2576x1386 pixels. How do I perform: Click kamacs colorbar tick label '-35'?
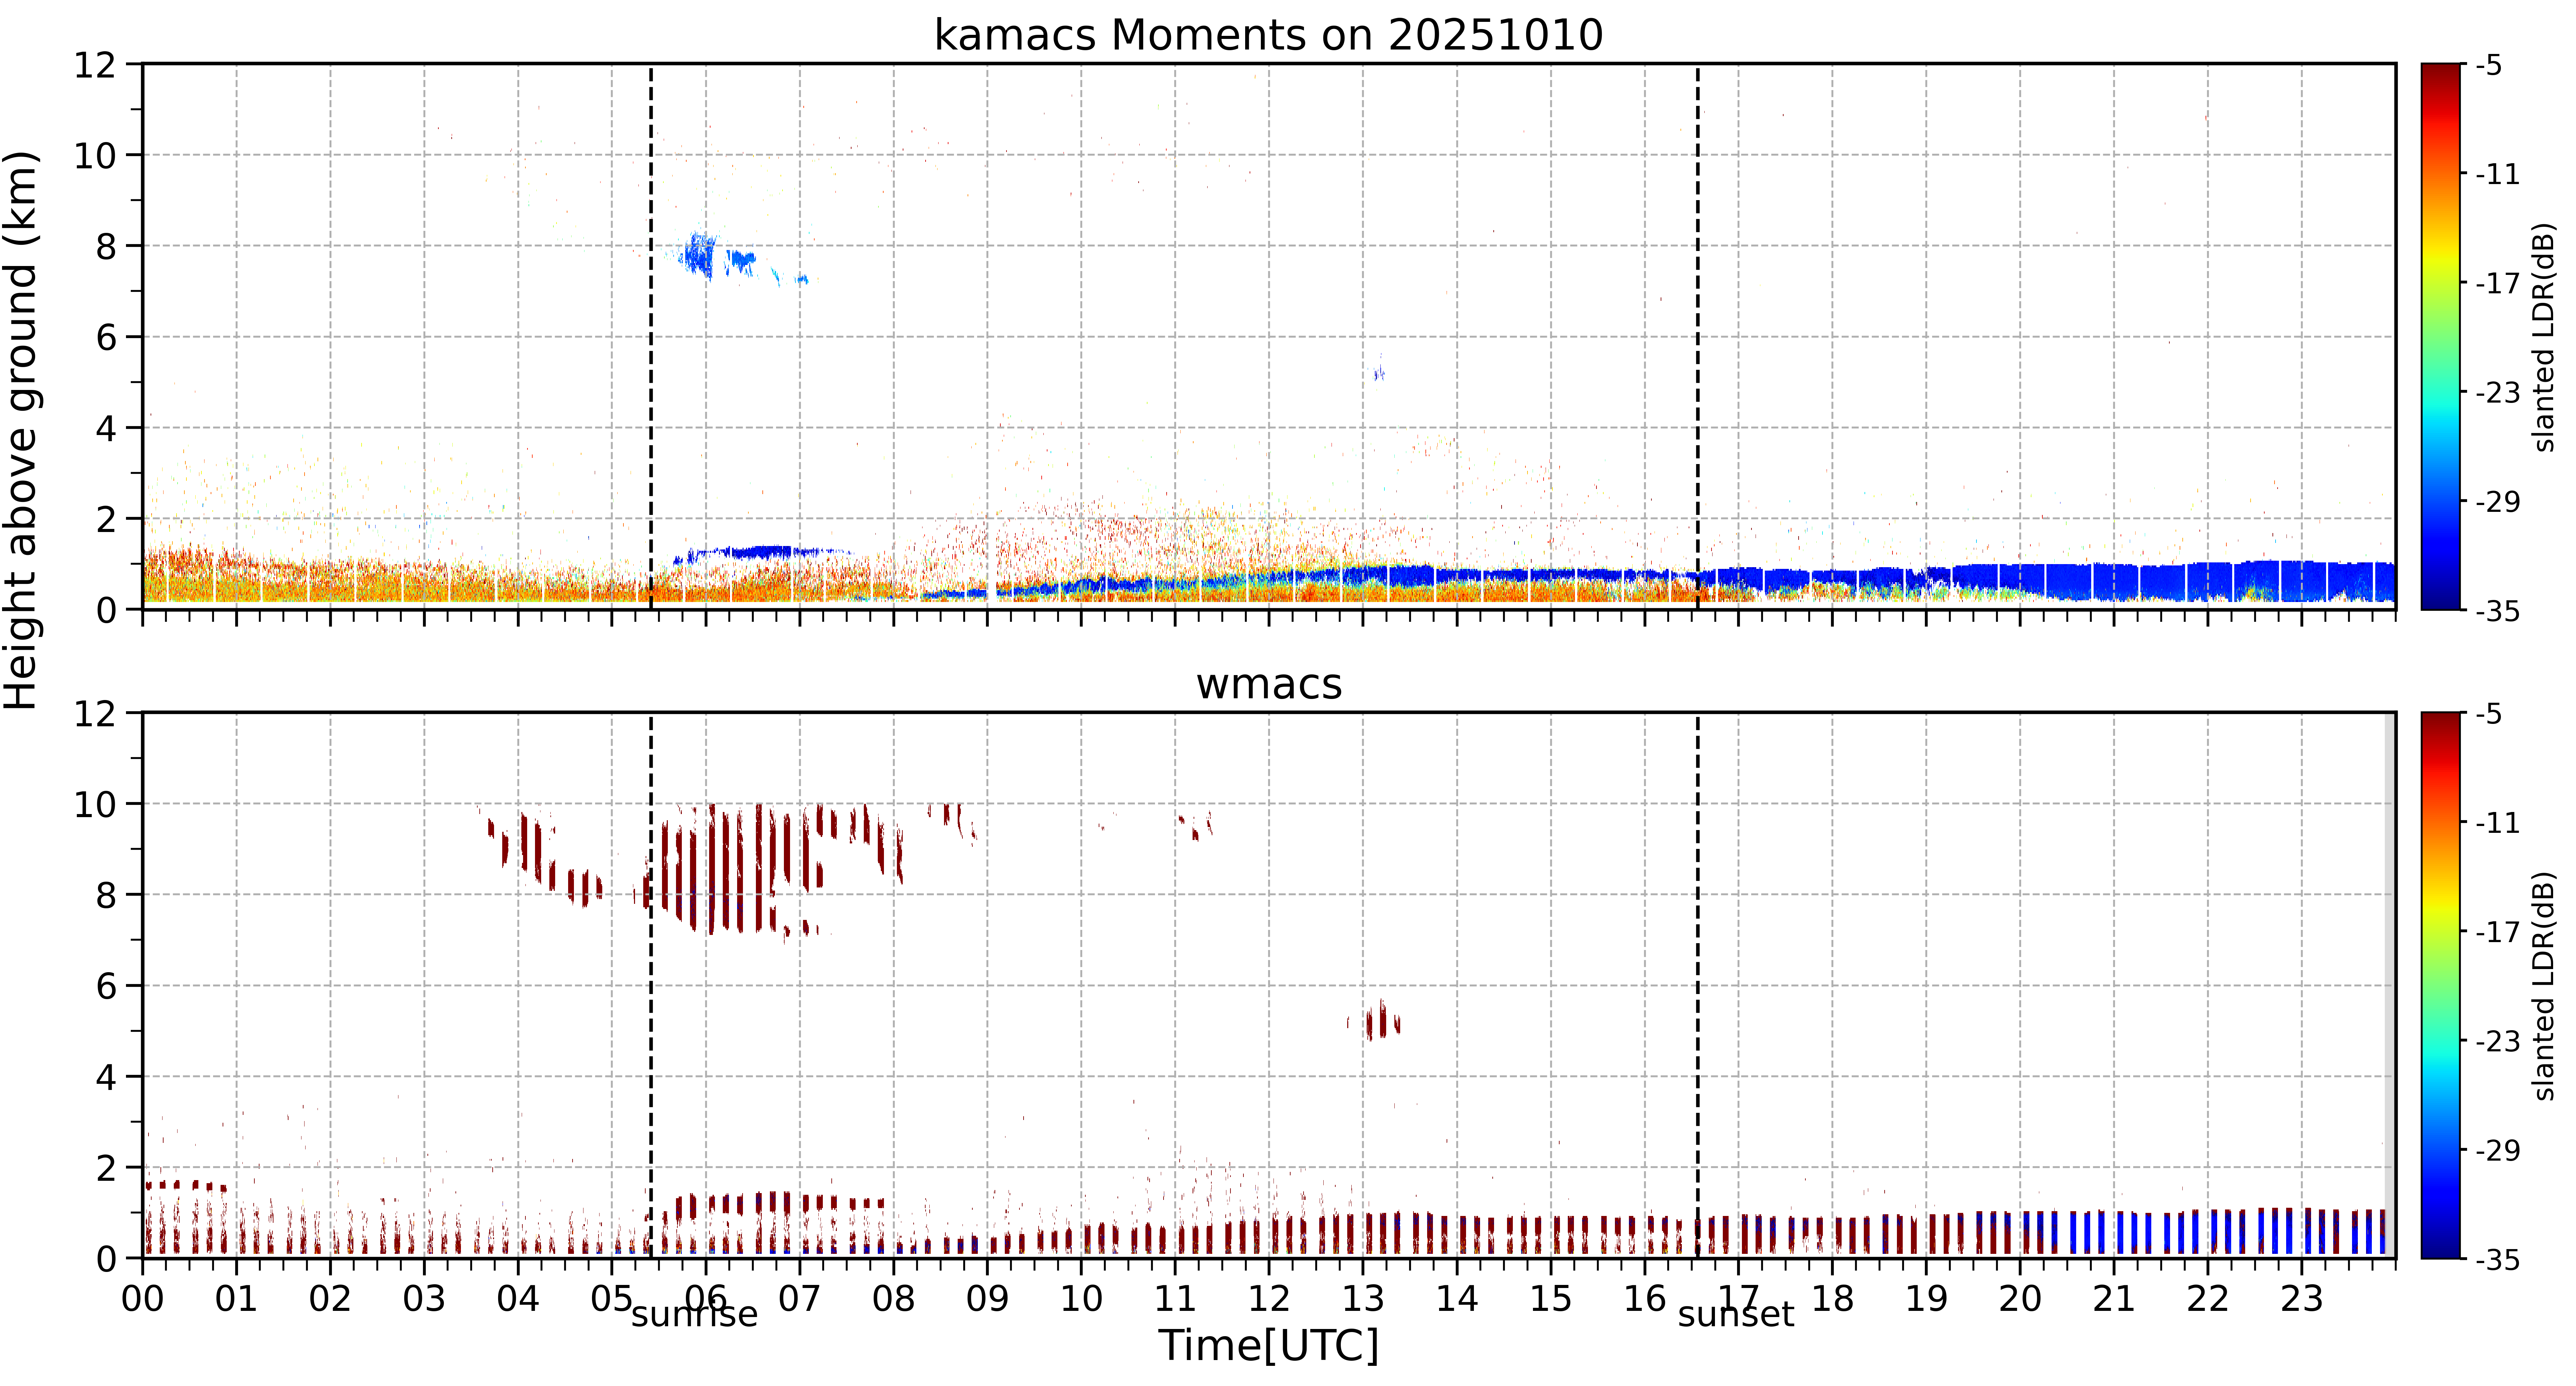click(2497, 611)
